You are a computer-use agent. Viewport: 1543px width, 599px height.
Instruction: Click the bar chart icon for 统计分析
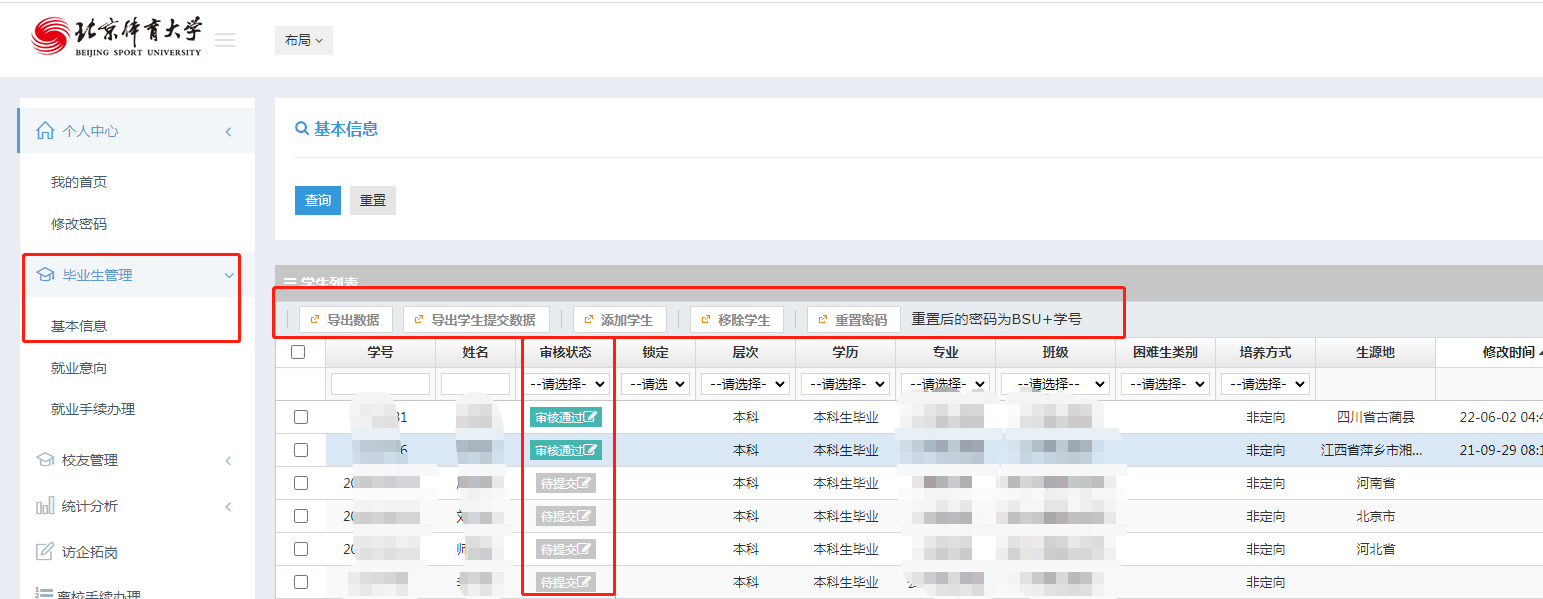45,506
